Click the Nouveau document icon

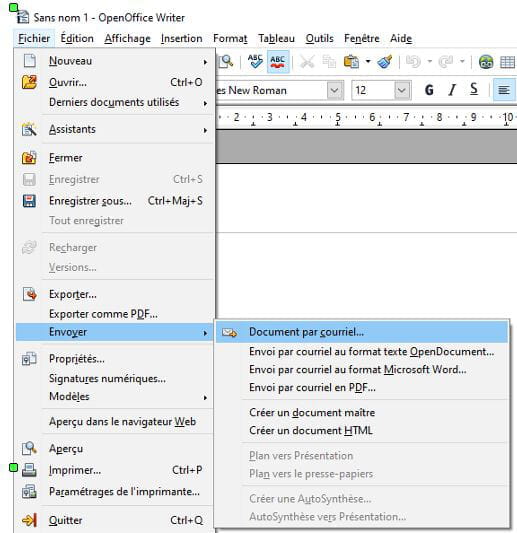(x=29, y=61)
